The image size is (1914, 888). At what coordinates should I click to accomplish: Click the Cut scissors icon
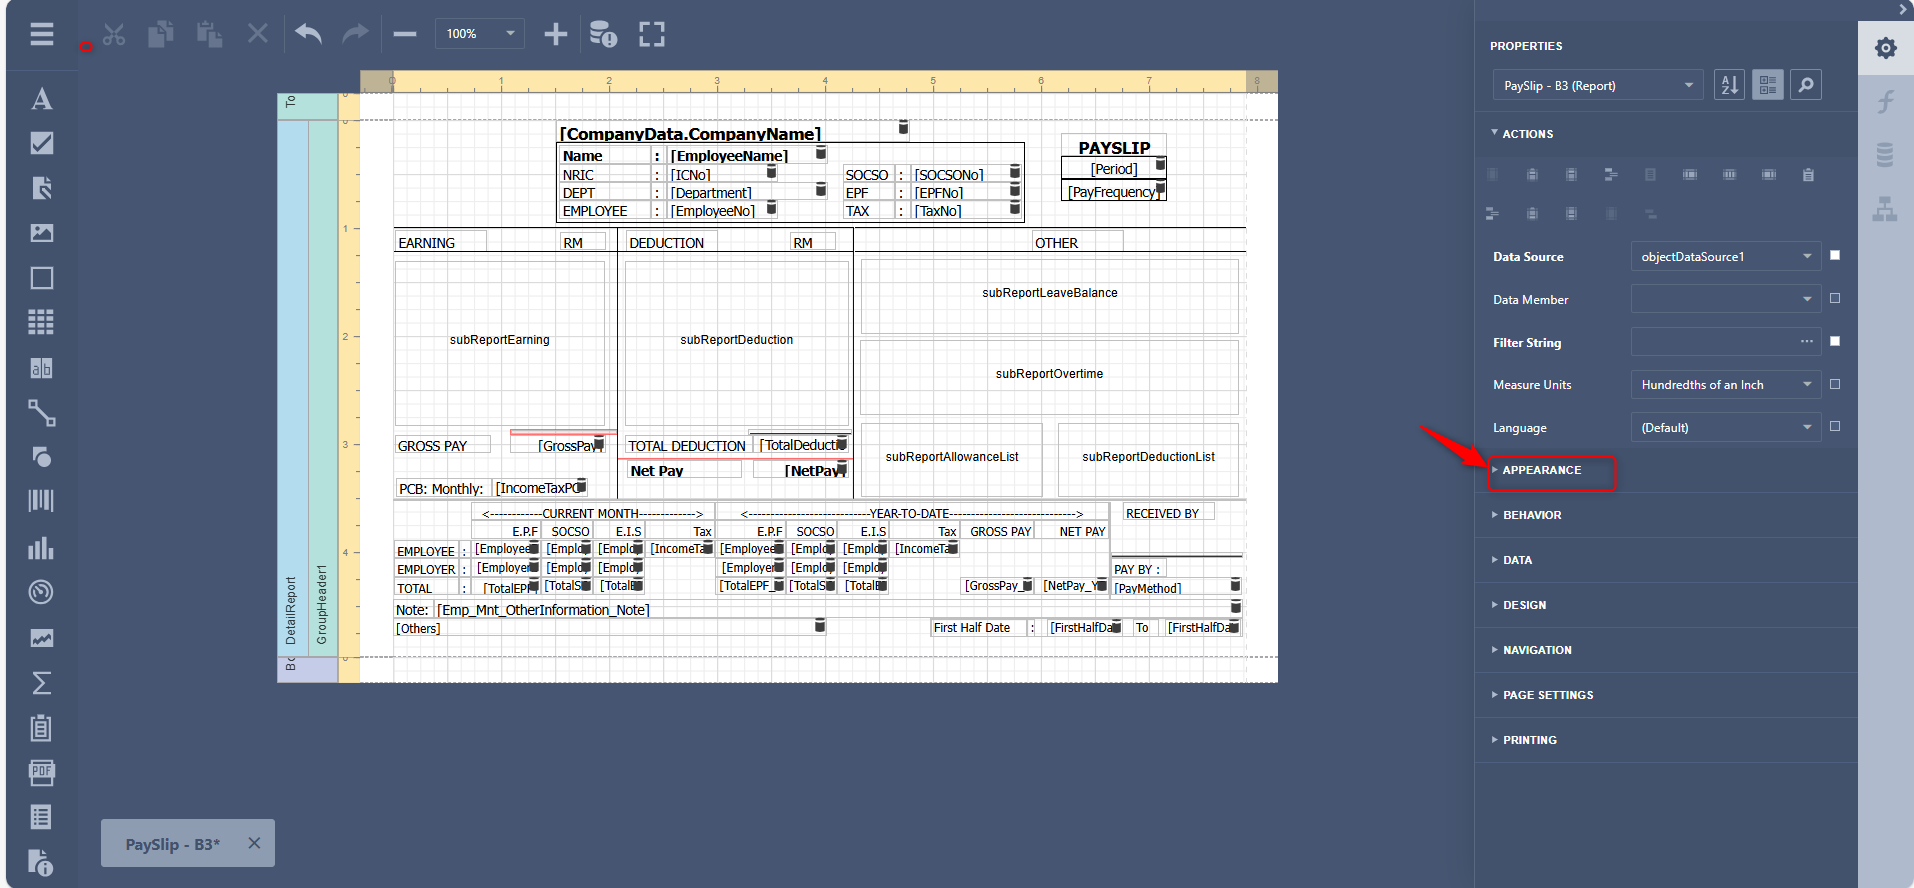pos(114,34)
